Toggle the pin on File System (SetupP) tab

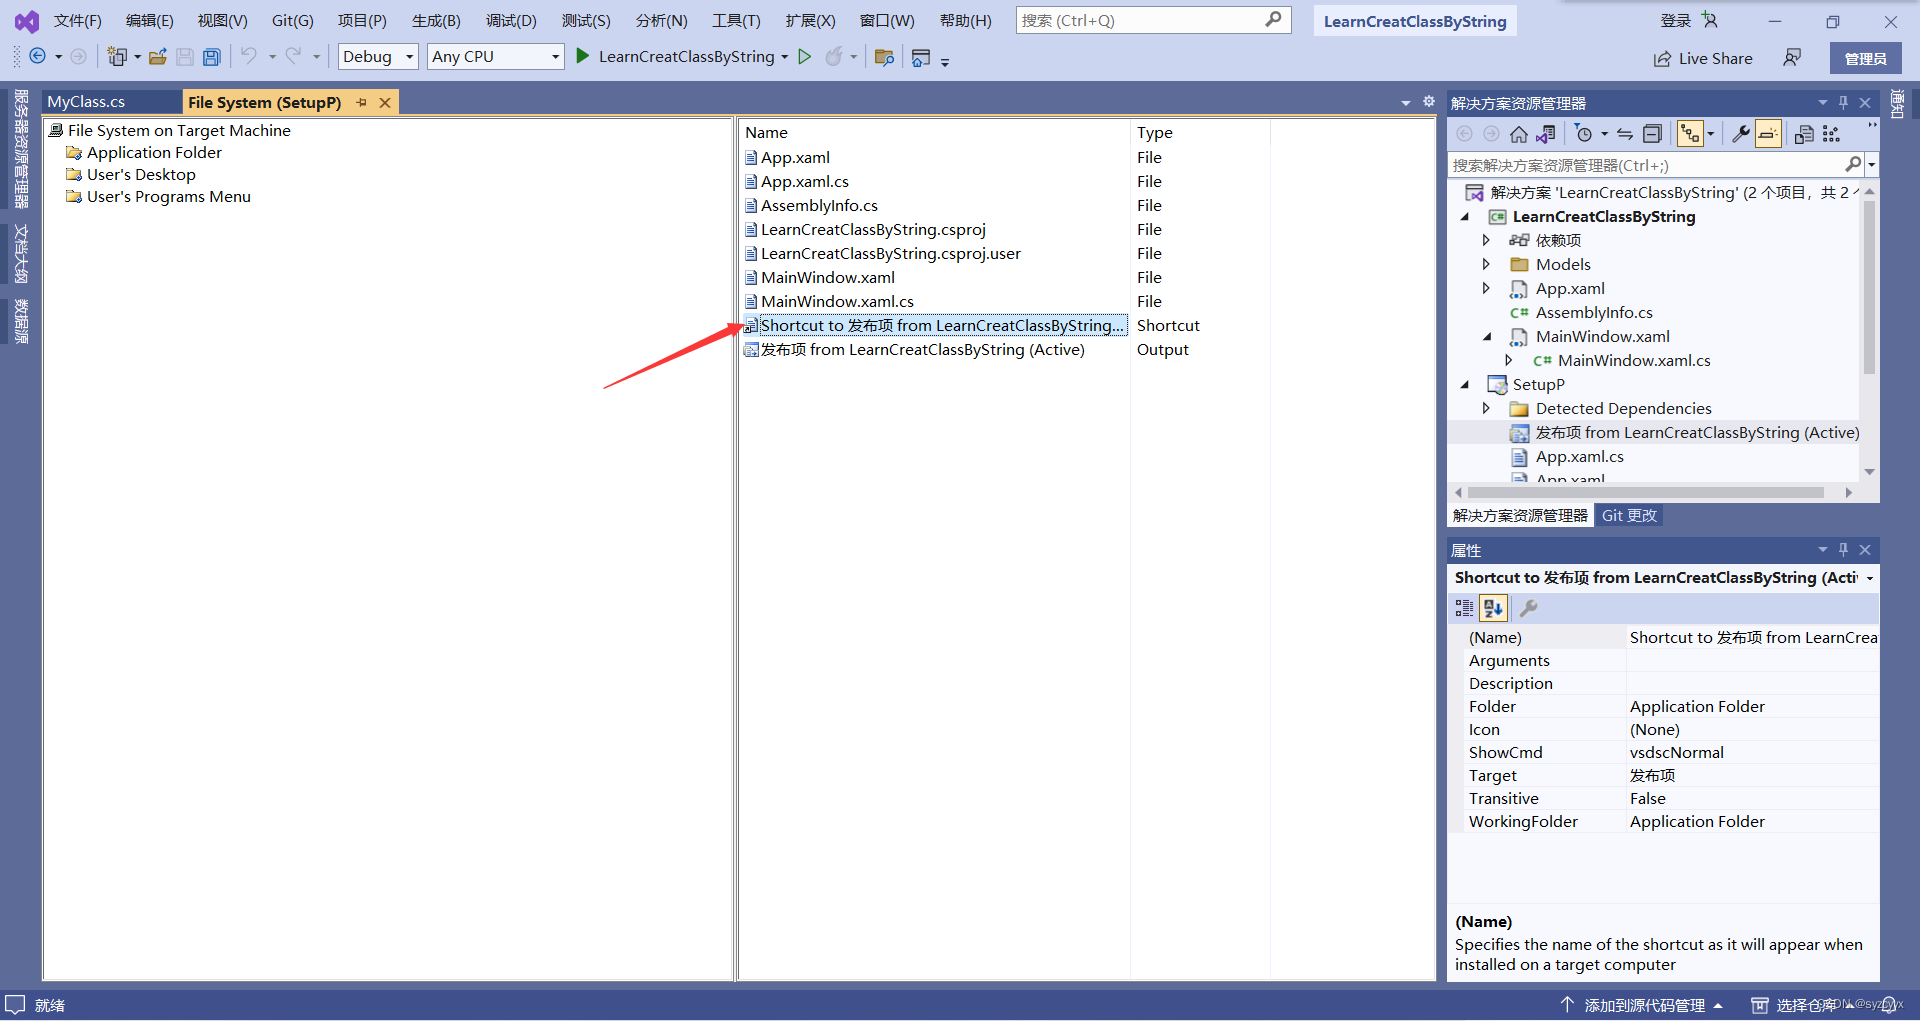(361, 102)
